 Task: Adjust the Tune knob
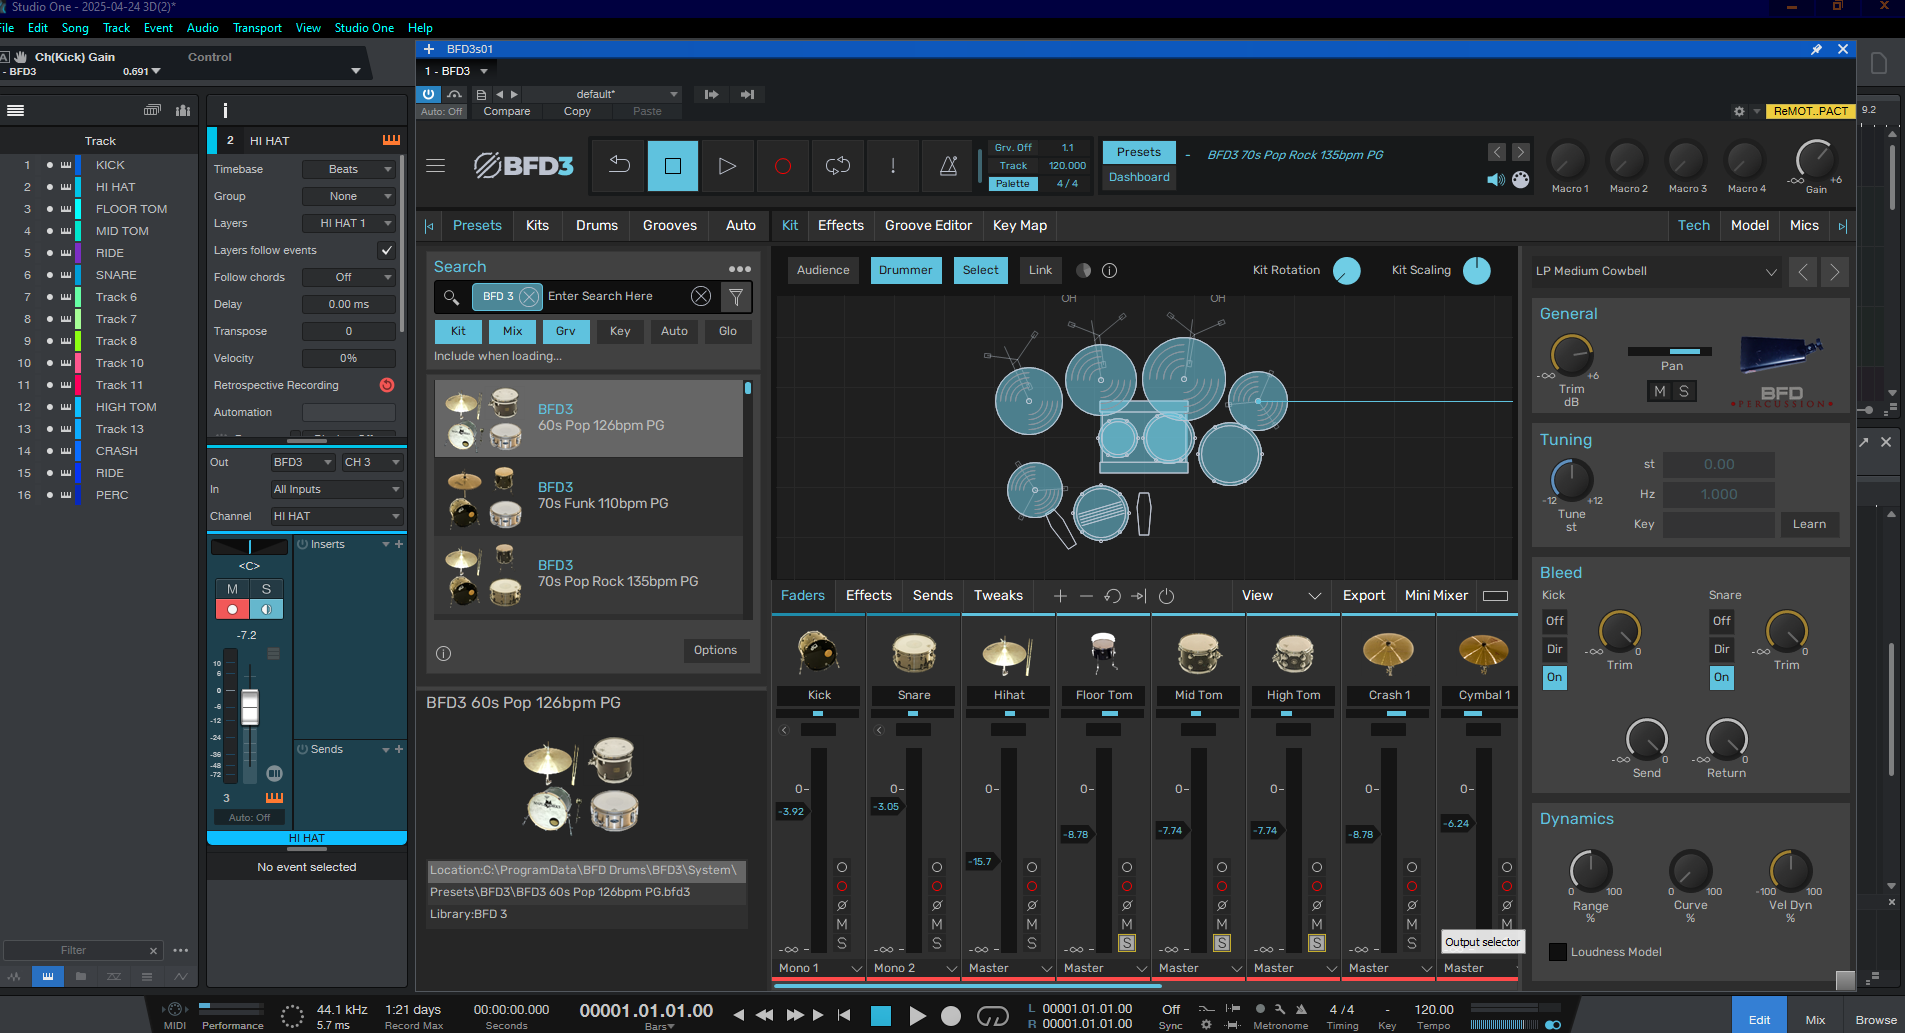point(1571,480)
